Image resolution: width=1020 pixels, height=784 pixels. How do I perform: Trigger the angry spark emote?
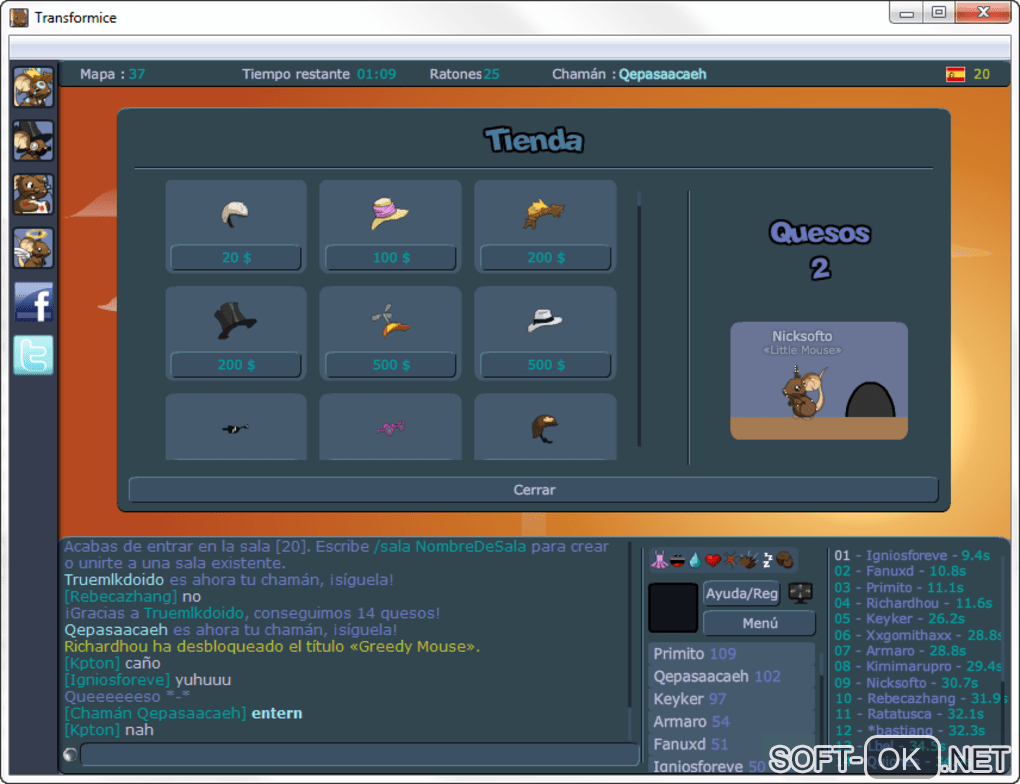tap(731, 560)
